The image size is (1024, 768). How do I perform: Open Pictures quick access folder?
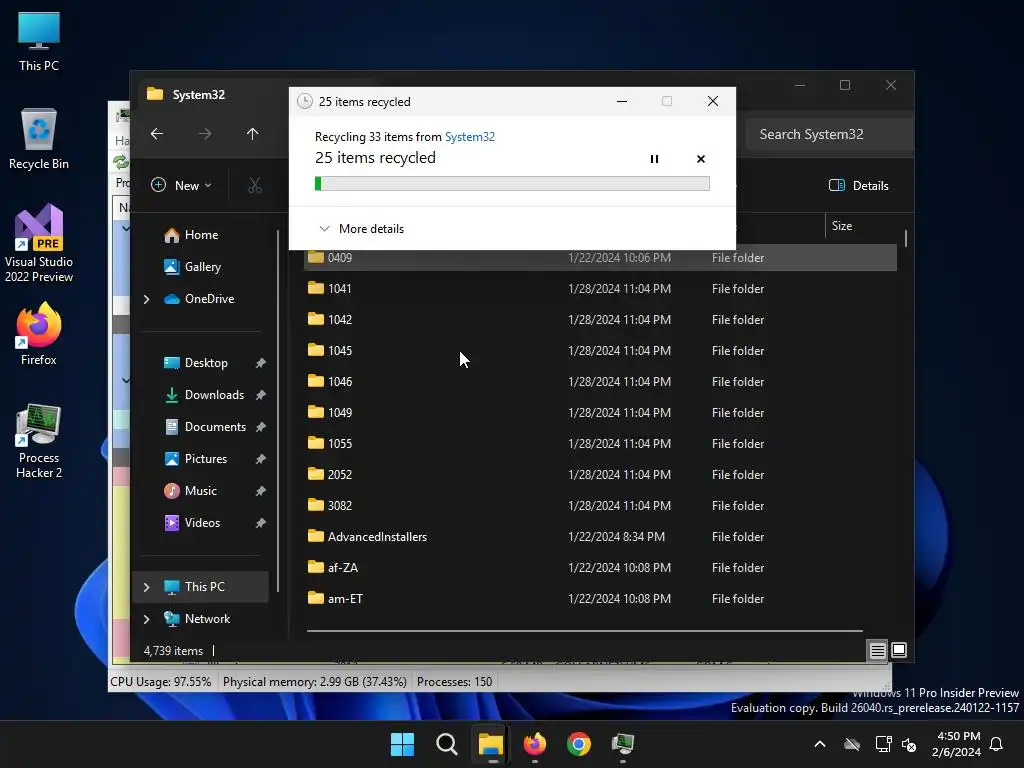click(195, 459)
